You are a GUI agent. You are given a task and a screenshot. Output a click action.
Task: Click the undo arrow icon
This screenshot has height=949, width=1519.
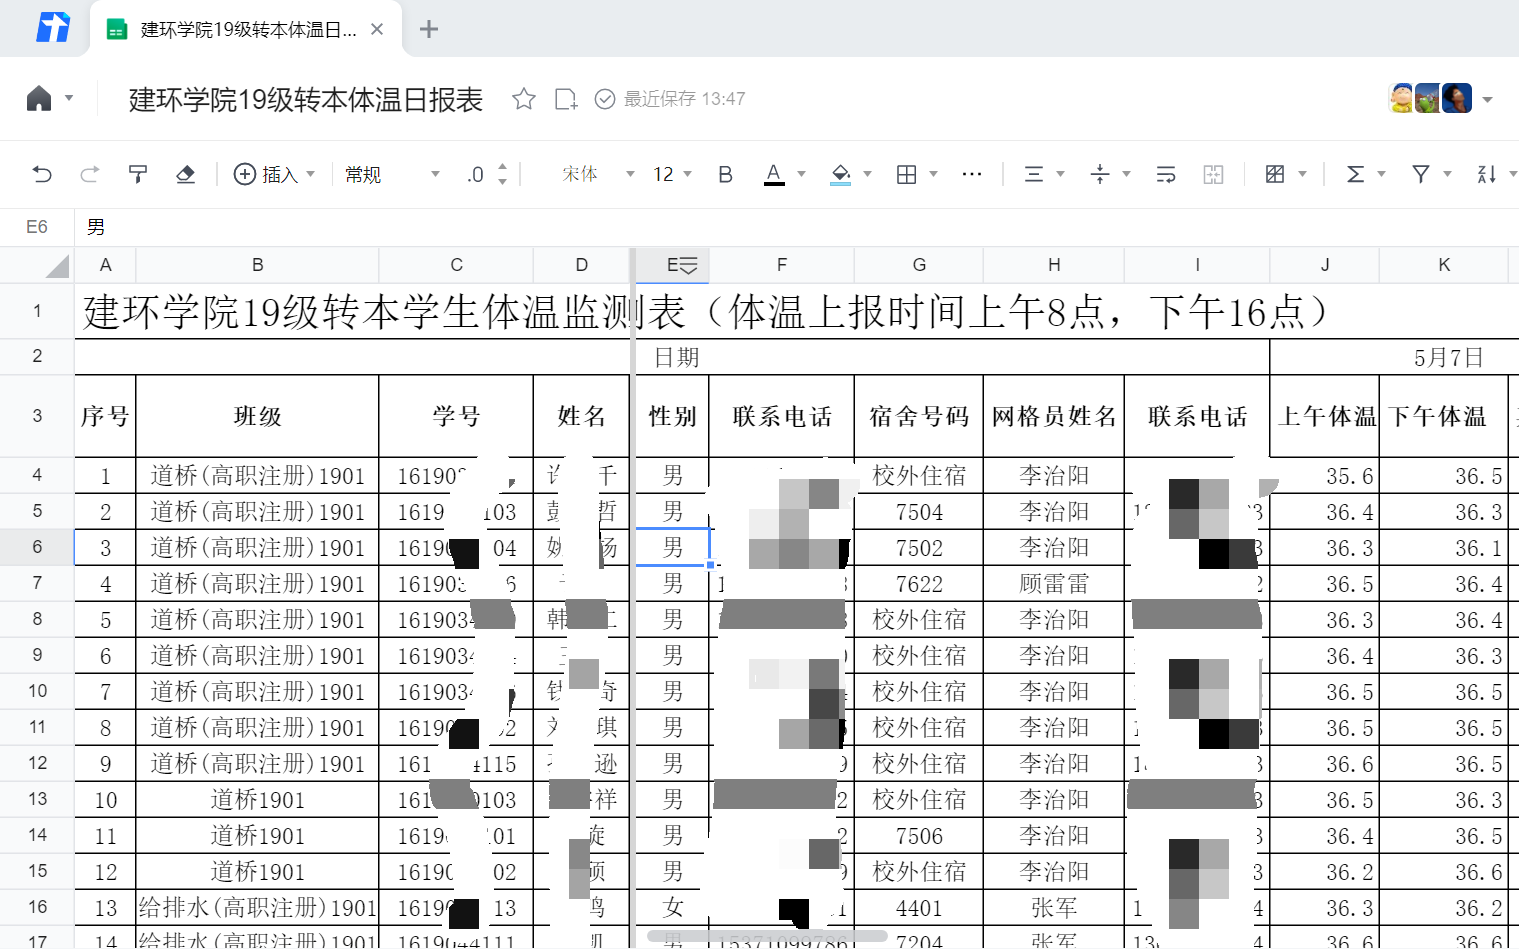42,174
